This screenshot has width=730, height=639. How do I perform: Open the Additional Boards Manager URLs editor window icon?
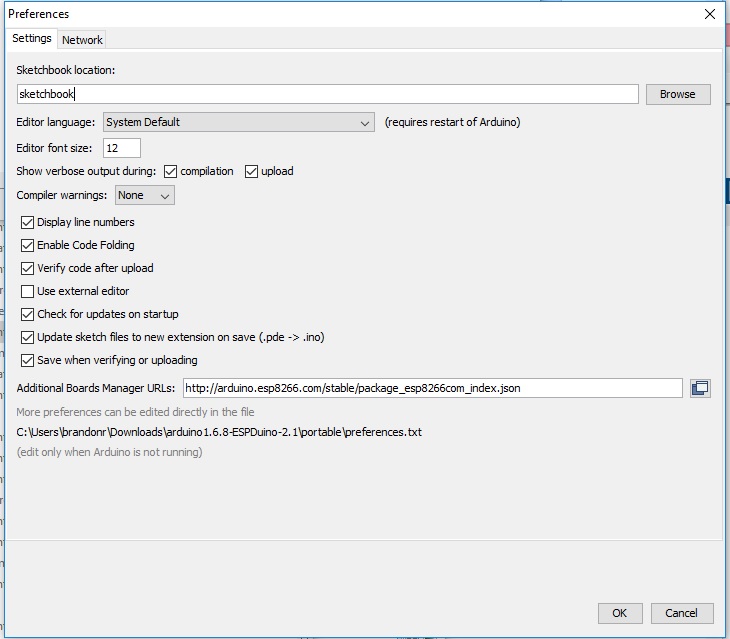[x=700, y=388]
